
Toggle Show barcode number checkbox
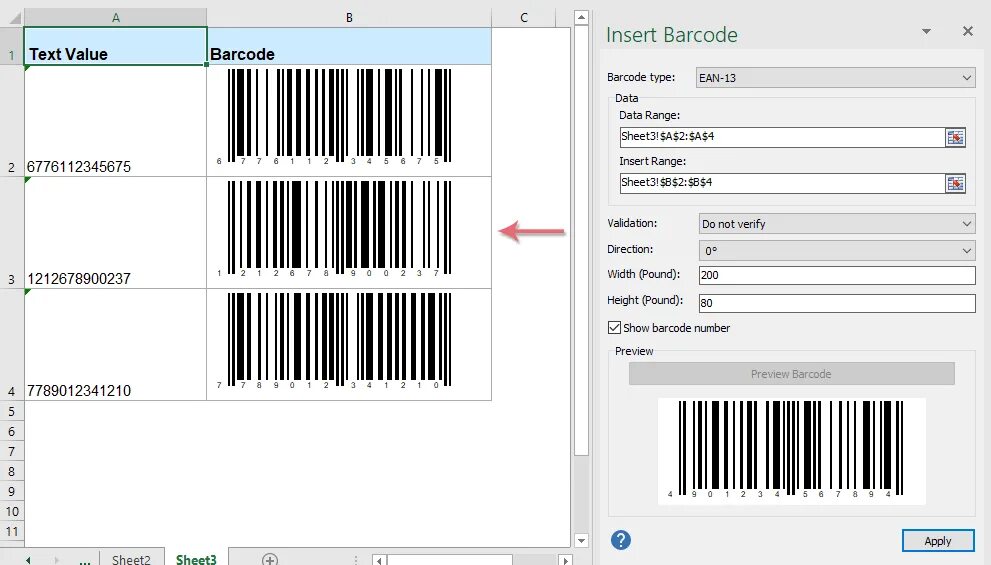pyautogui.click(x=614, y=327)
